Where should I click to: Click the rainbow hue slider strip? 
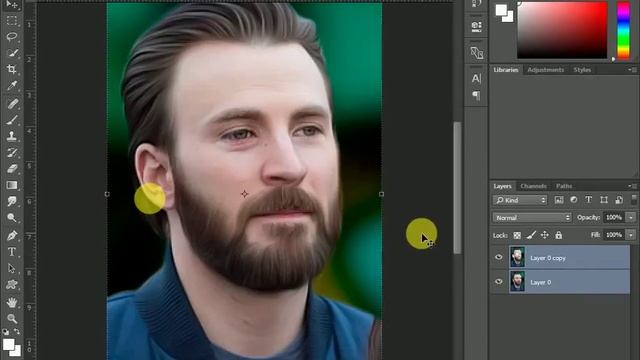coord(623,30)
